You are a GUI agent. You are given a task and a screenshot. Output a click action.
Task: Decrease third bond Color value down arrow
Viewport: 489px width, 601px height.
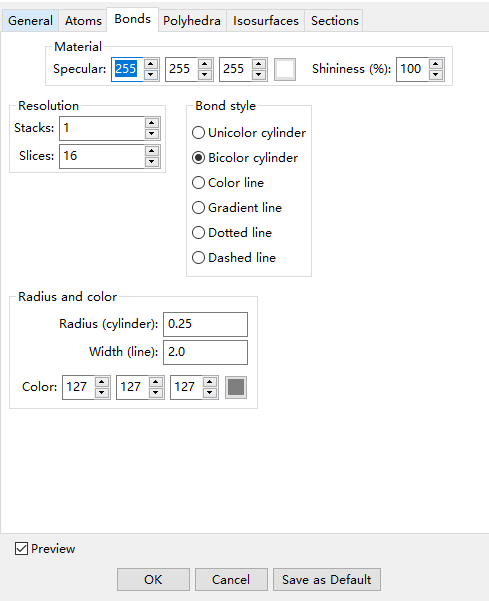click(210, 392)
